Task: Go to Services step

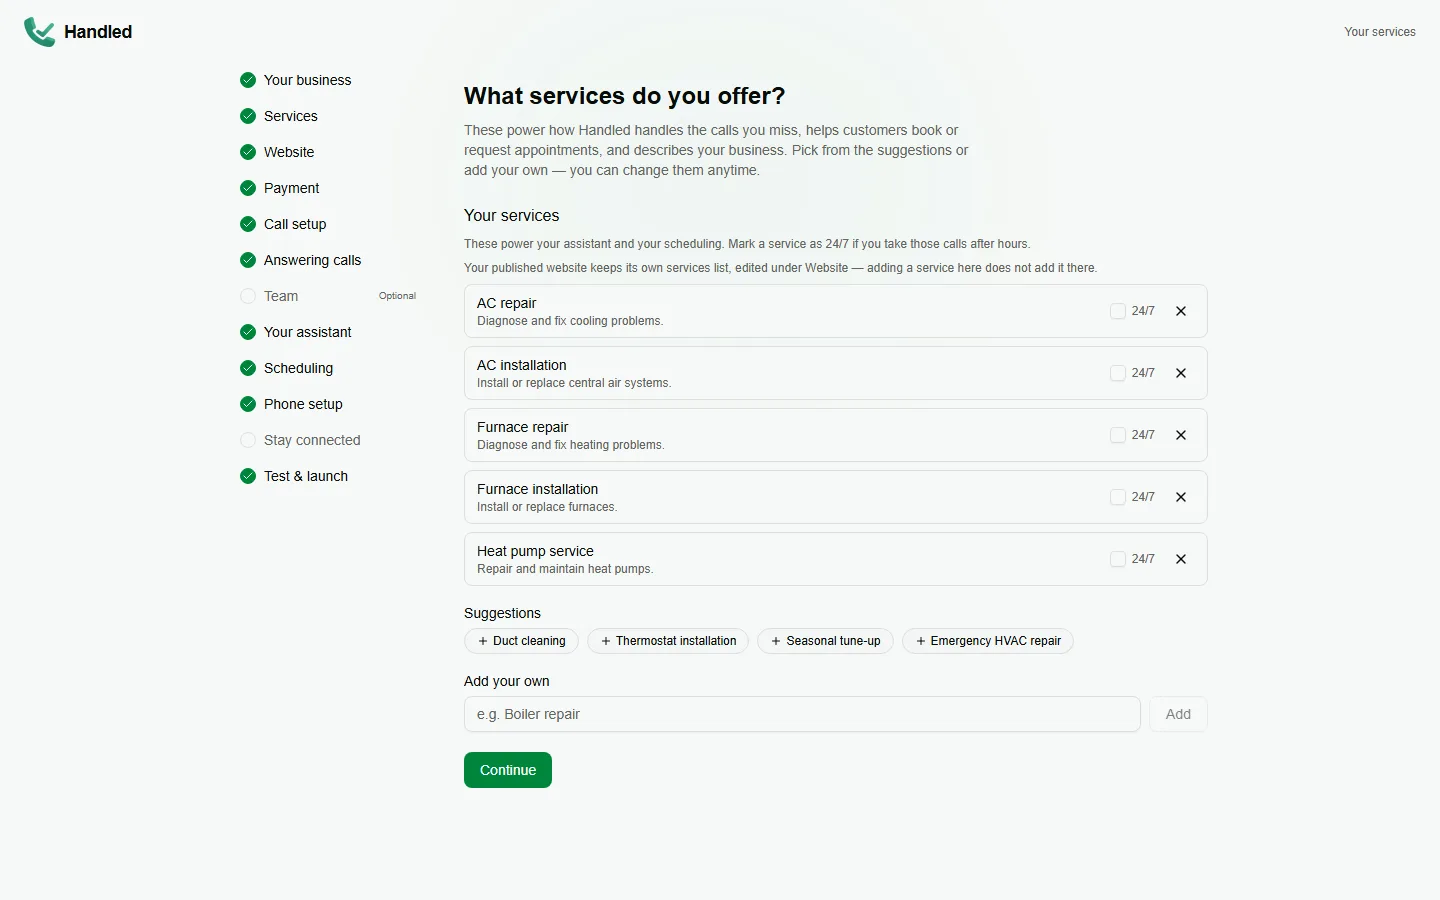Action: 290,116
